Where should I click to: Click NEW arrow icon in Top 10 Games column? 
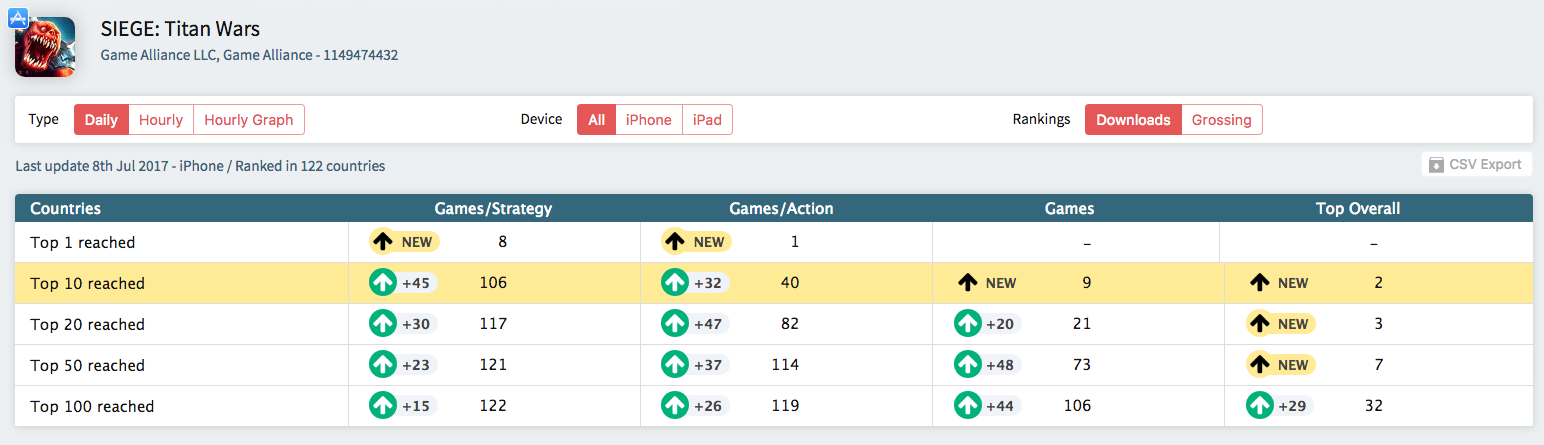pos(967,283)
